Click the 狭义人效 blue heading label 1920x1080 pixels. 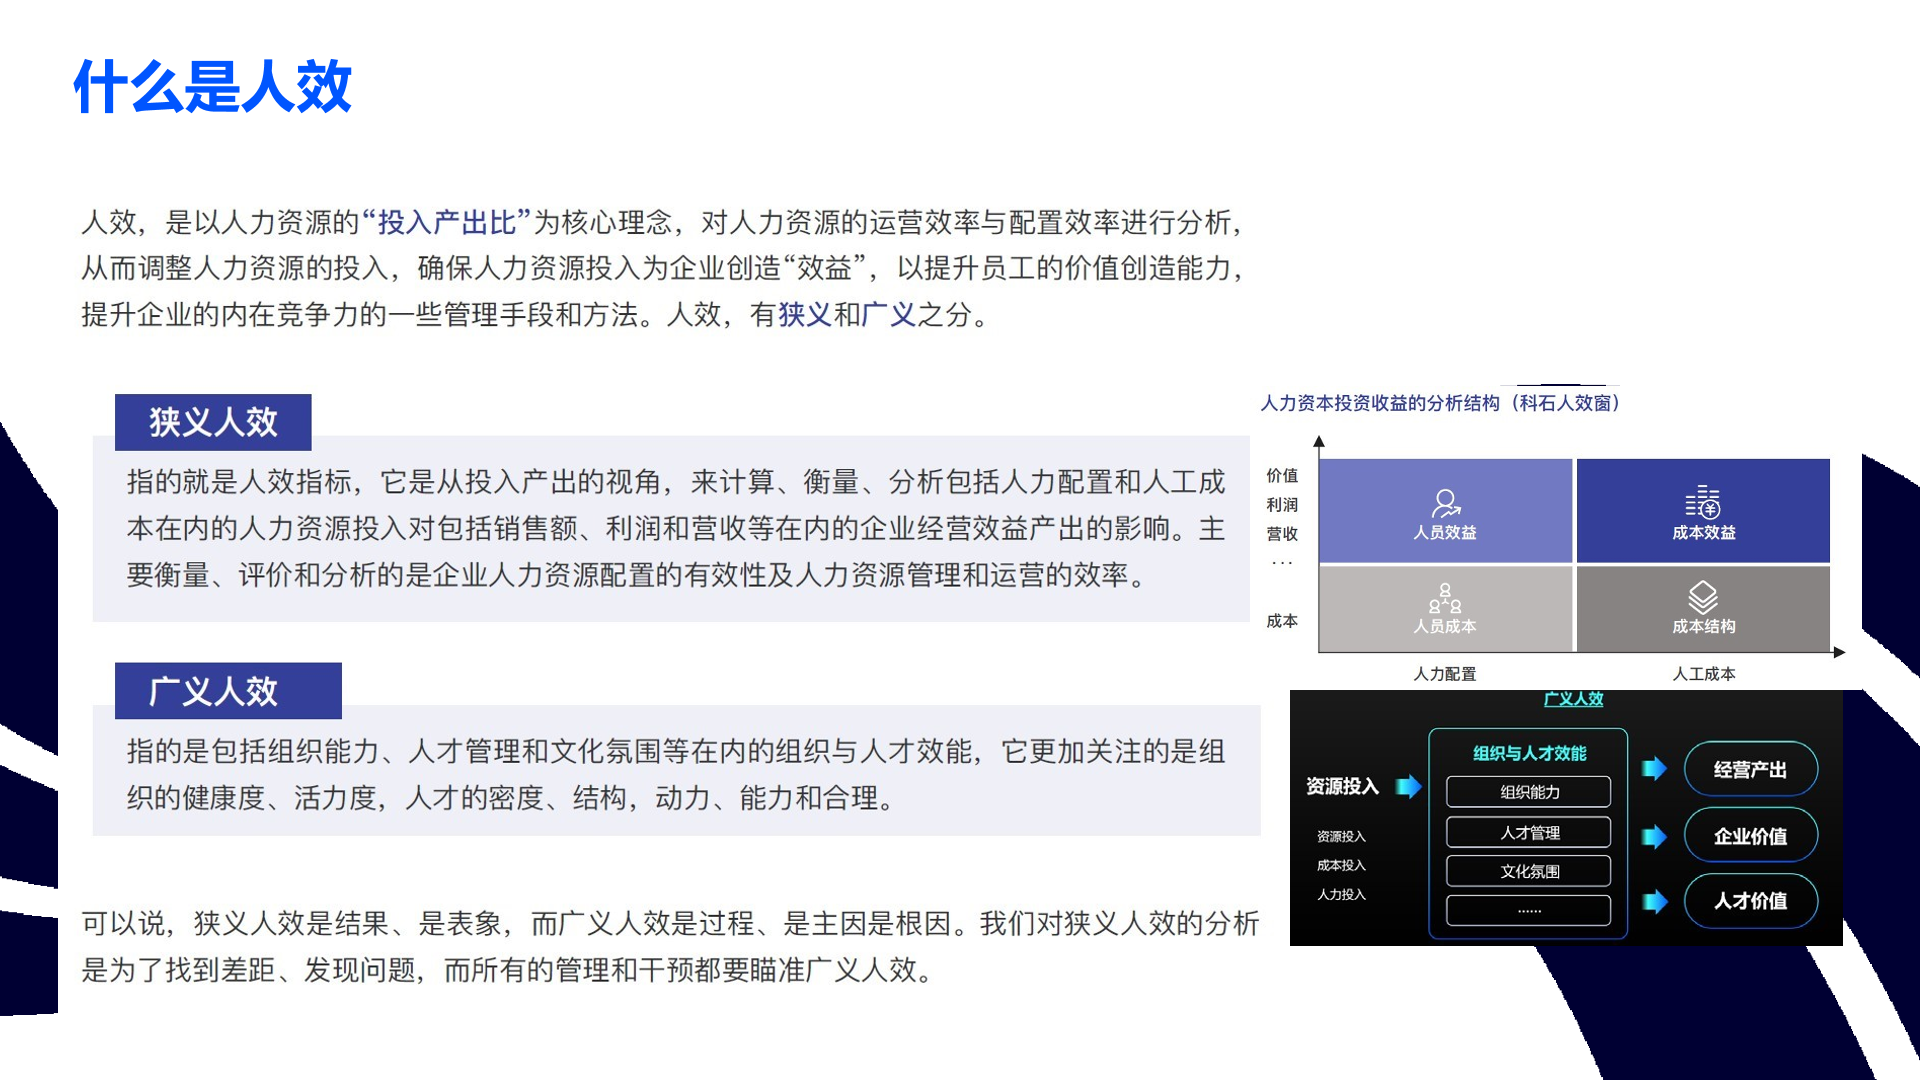pos(213,422)
